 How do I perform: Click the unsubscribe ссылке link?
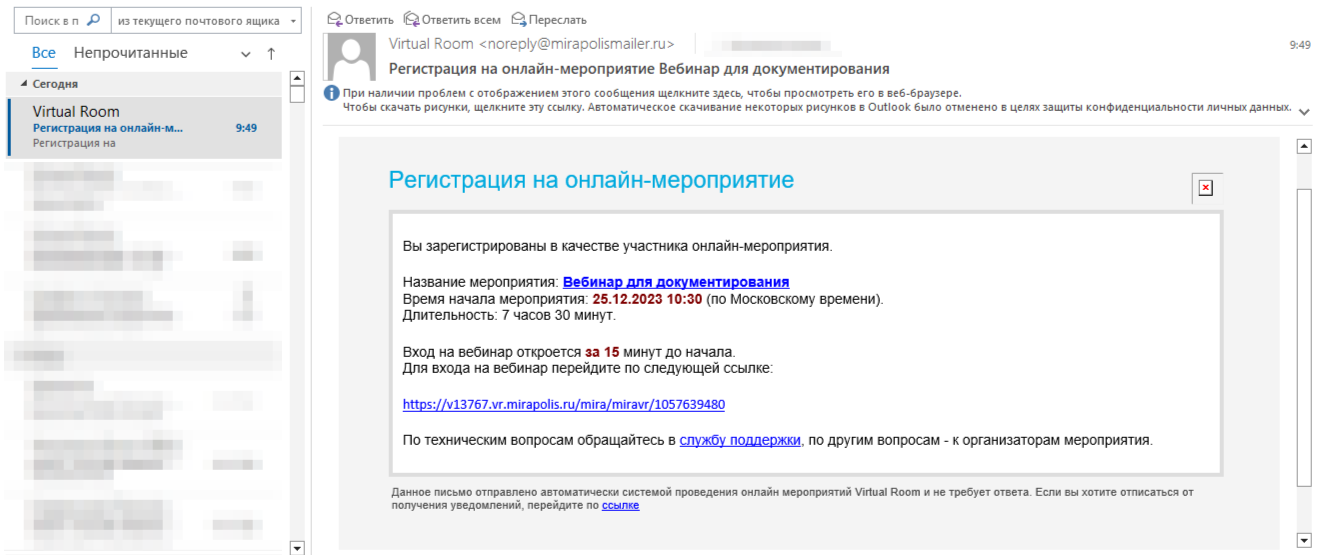click(x=620, y=506)
